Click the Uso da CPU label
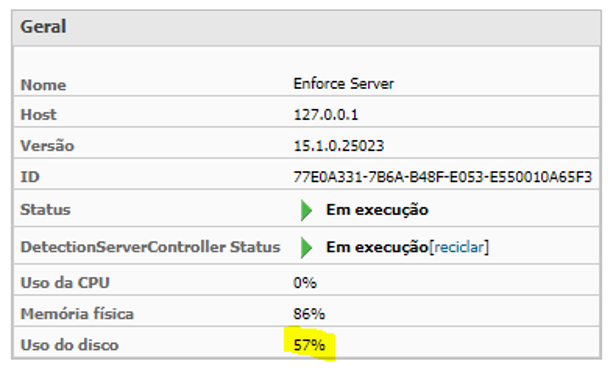 click(65, 283)
